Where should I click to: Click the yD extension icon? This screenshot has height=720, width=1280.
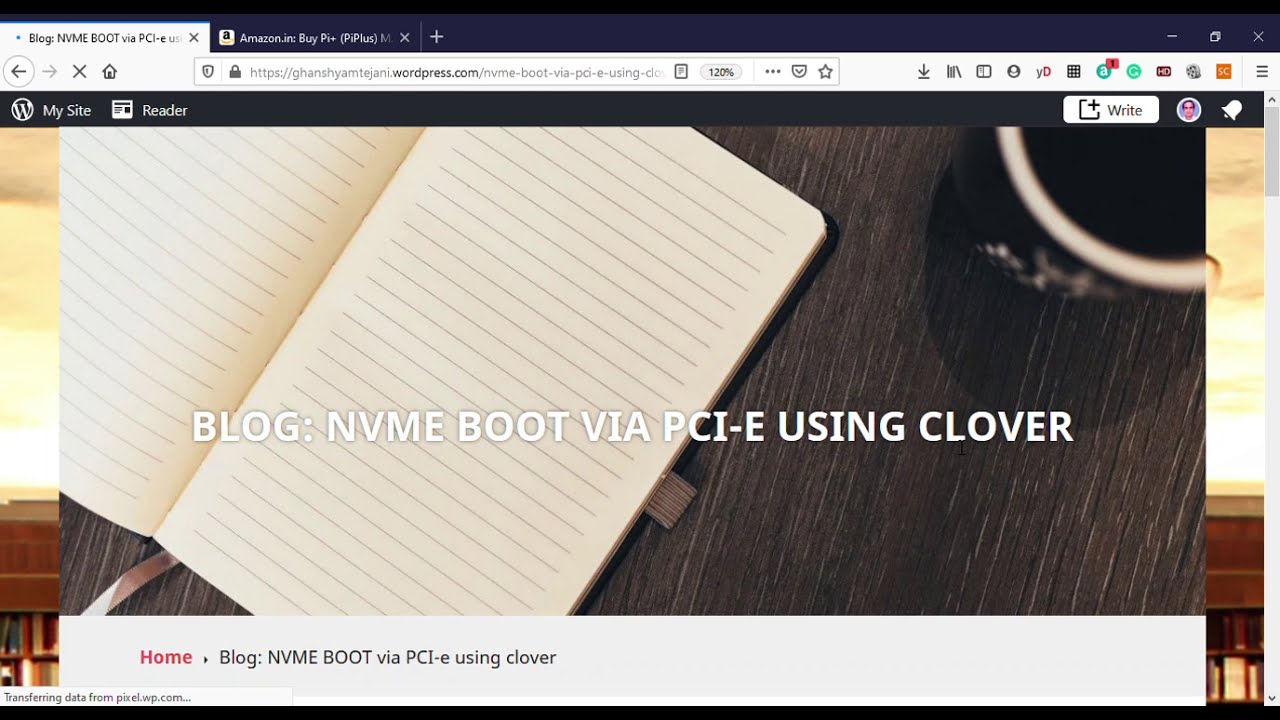1044,72
